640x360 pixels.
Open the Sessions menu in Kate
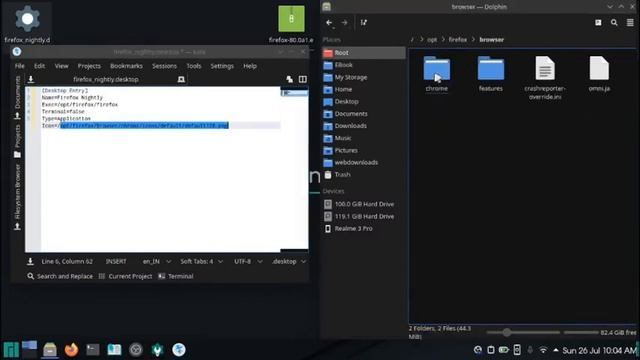coord(164,66)
